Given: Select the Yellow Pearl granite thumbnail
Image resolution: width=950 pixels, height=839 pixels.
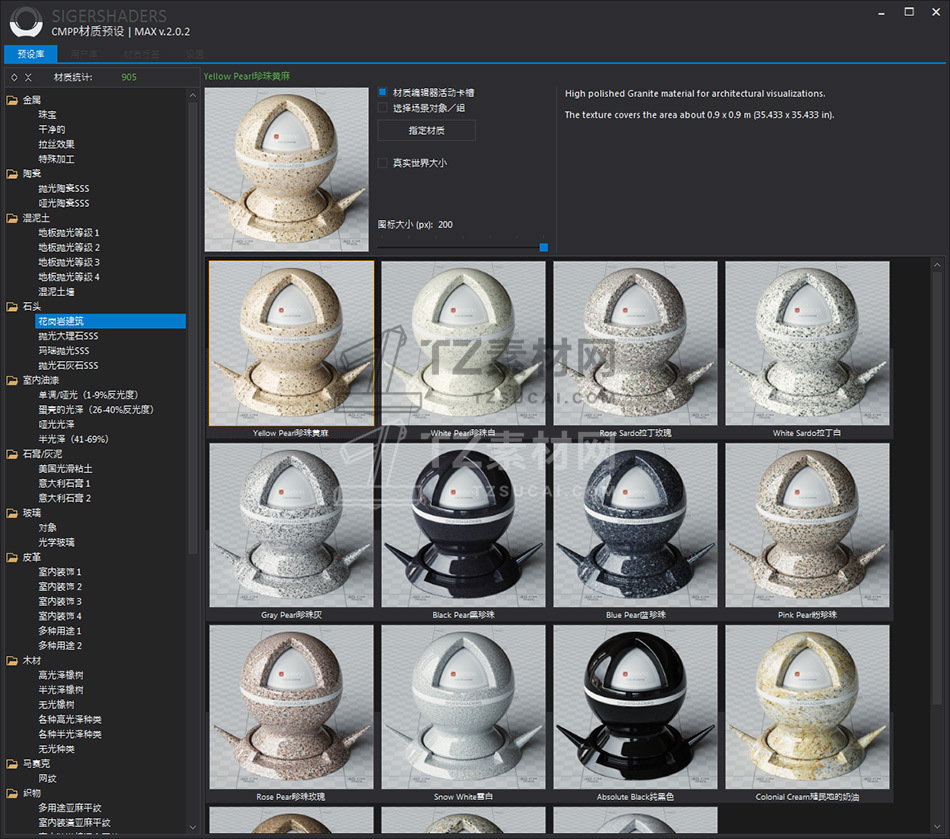Looking at the screenshot, I should click(x=291, y=343).
